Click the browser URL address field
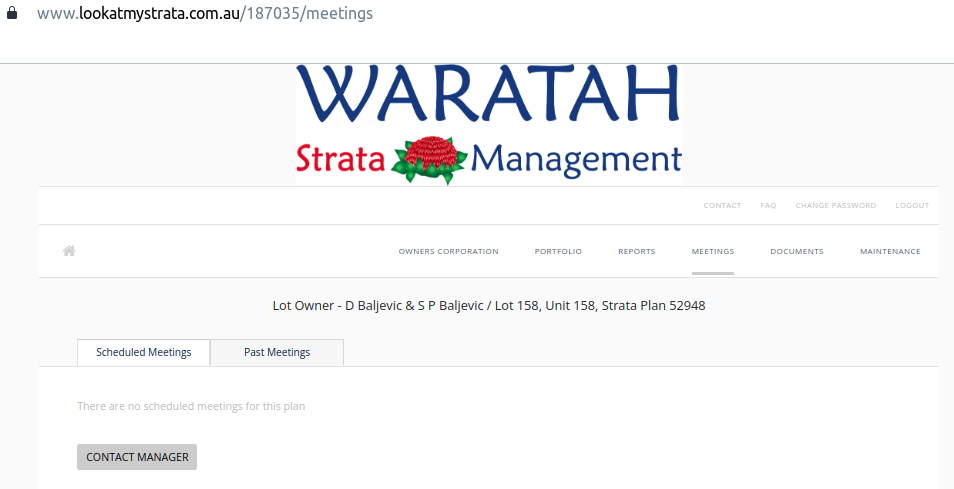Viewport: 954px width, 489px height. (205, 13)
